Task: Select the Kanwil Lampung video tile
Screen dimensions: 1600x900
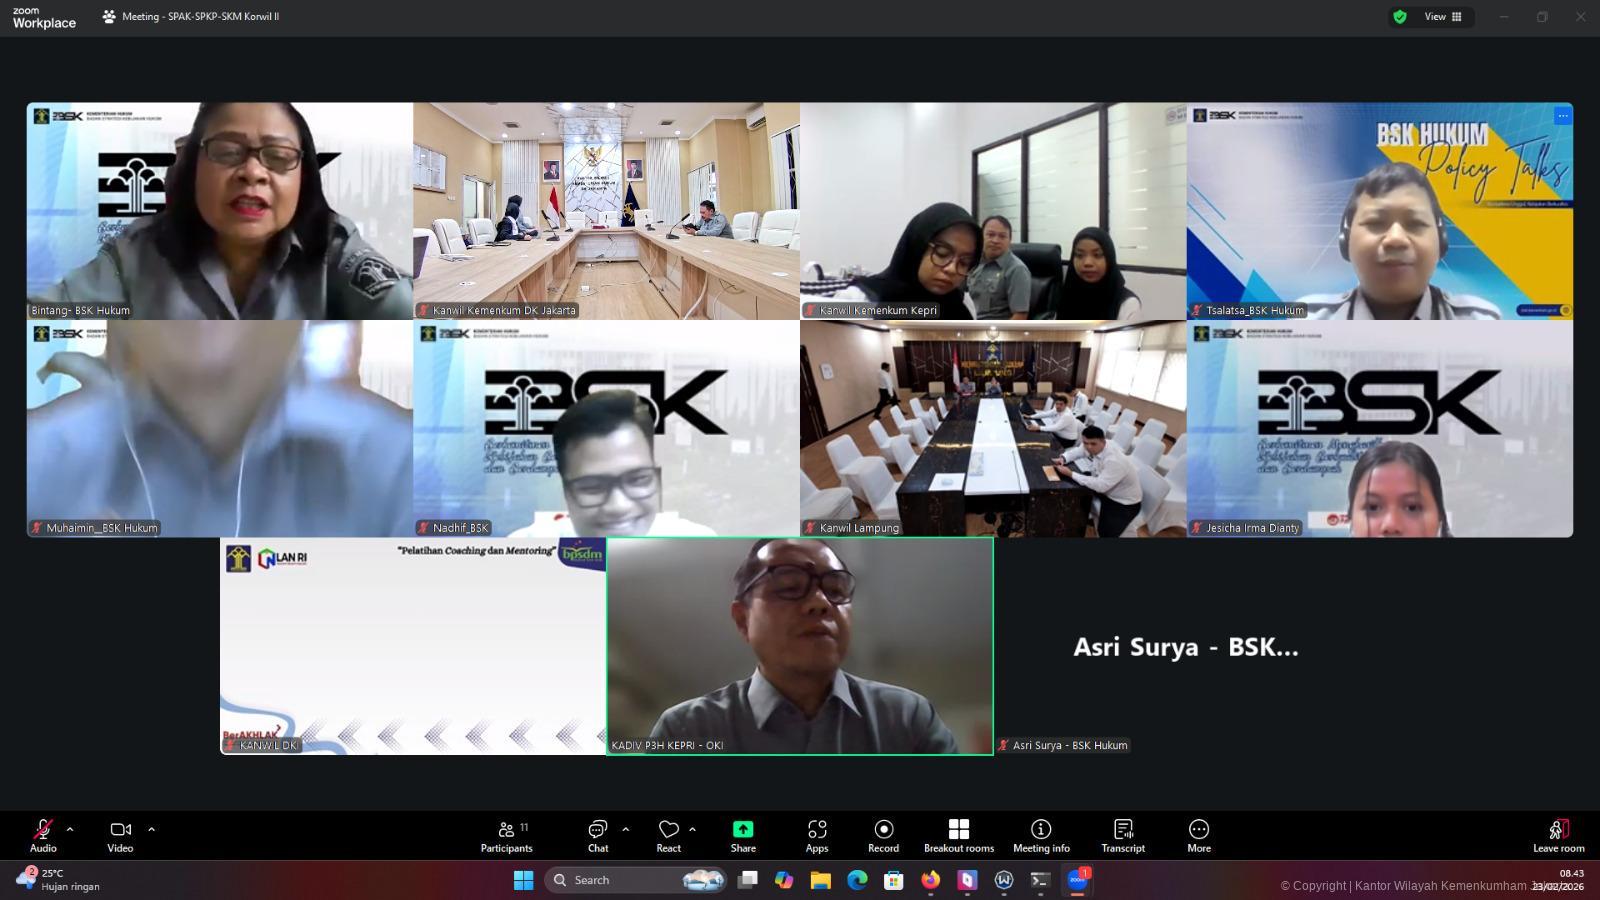Action: (993, 429)
